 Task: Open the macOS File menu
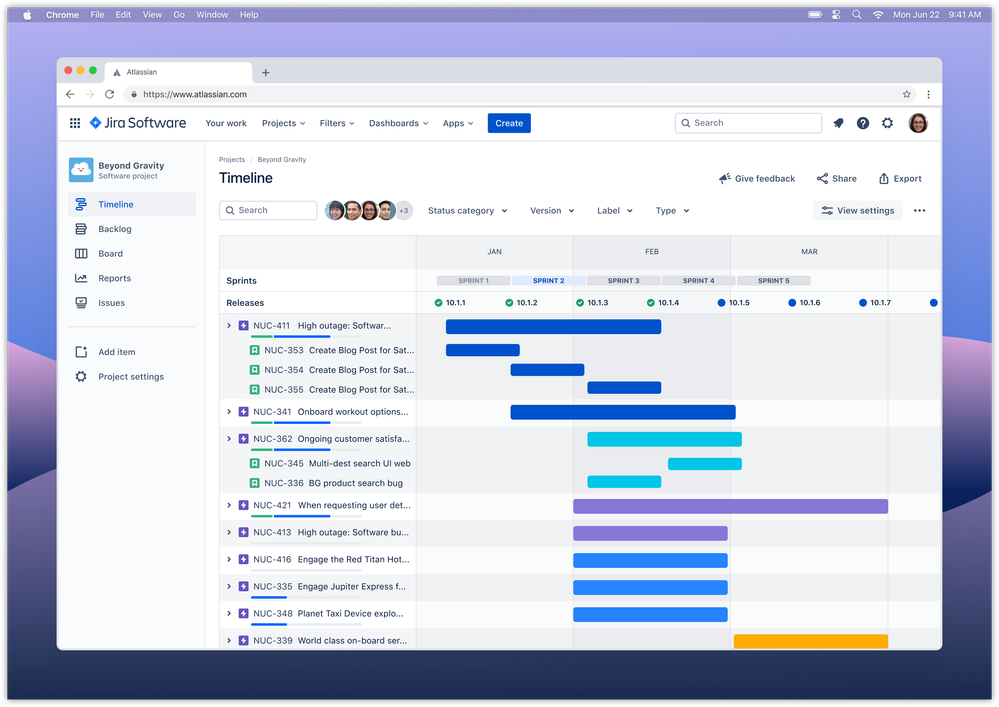[x=97, y=15]
